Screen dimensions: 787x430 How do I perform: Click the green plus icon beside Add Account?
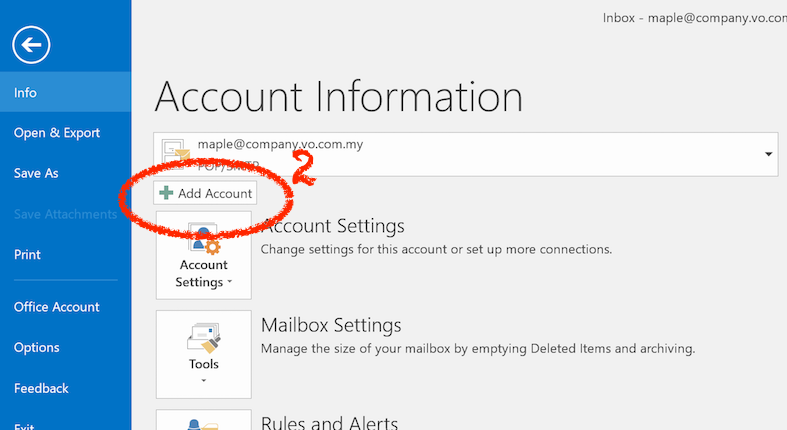(x=166, y=193)
